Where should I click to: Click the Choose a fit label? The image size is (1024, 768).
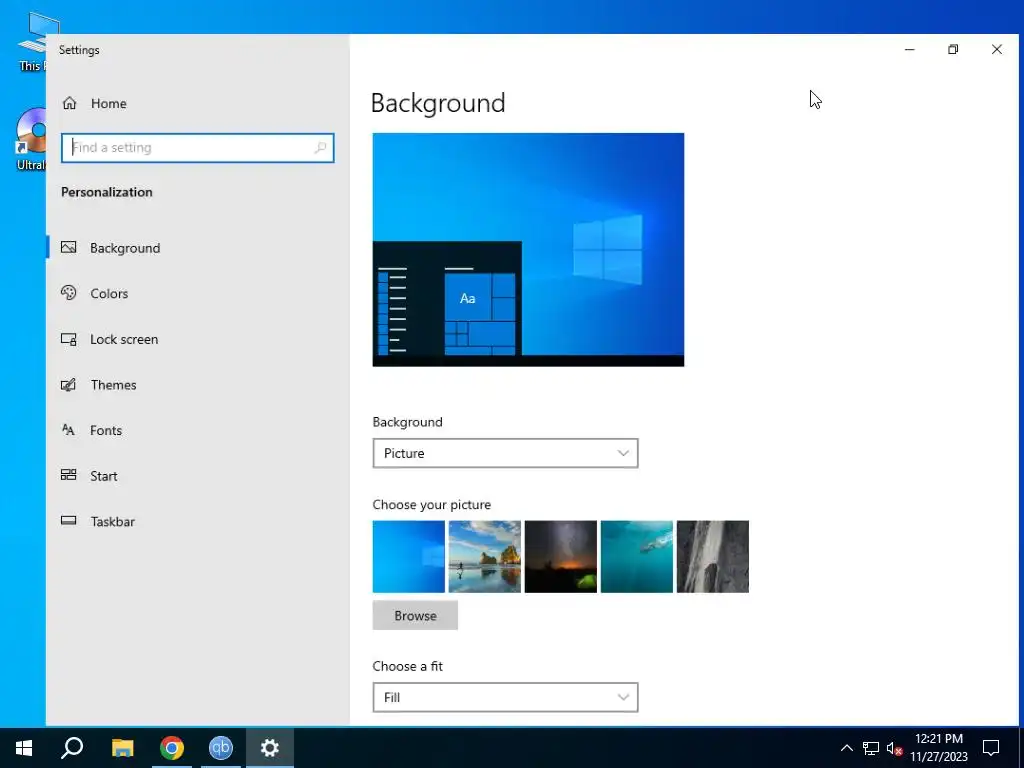tap(408, 666)
